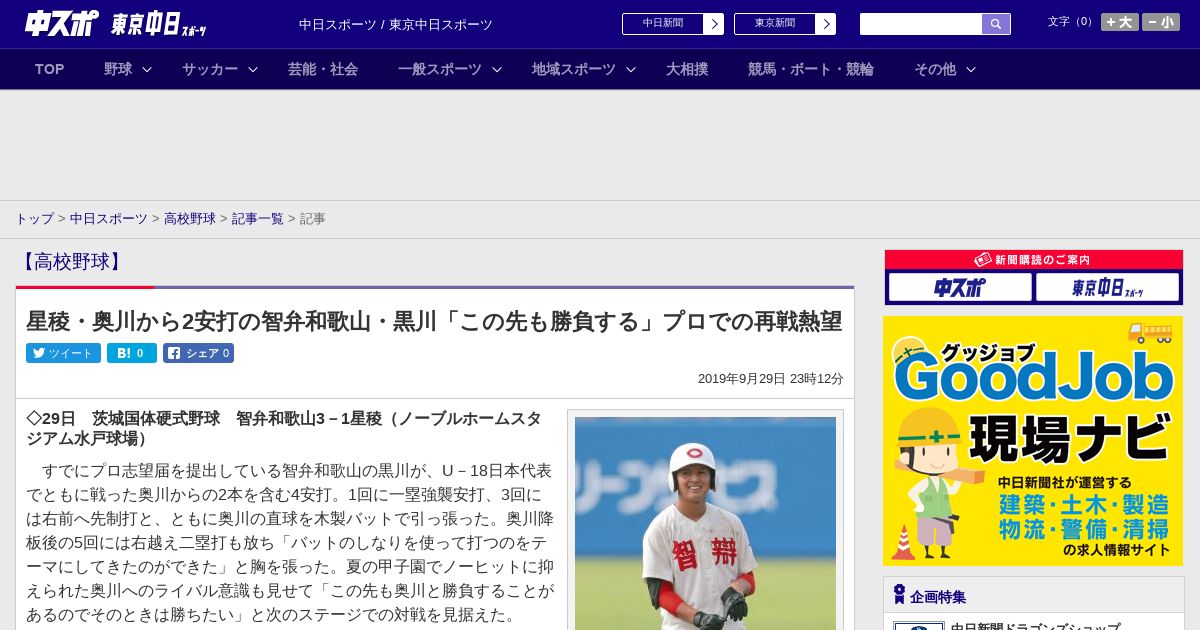Focus the header search input field
This screenshot has width=1200, height=630.
point(921,24)
